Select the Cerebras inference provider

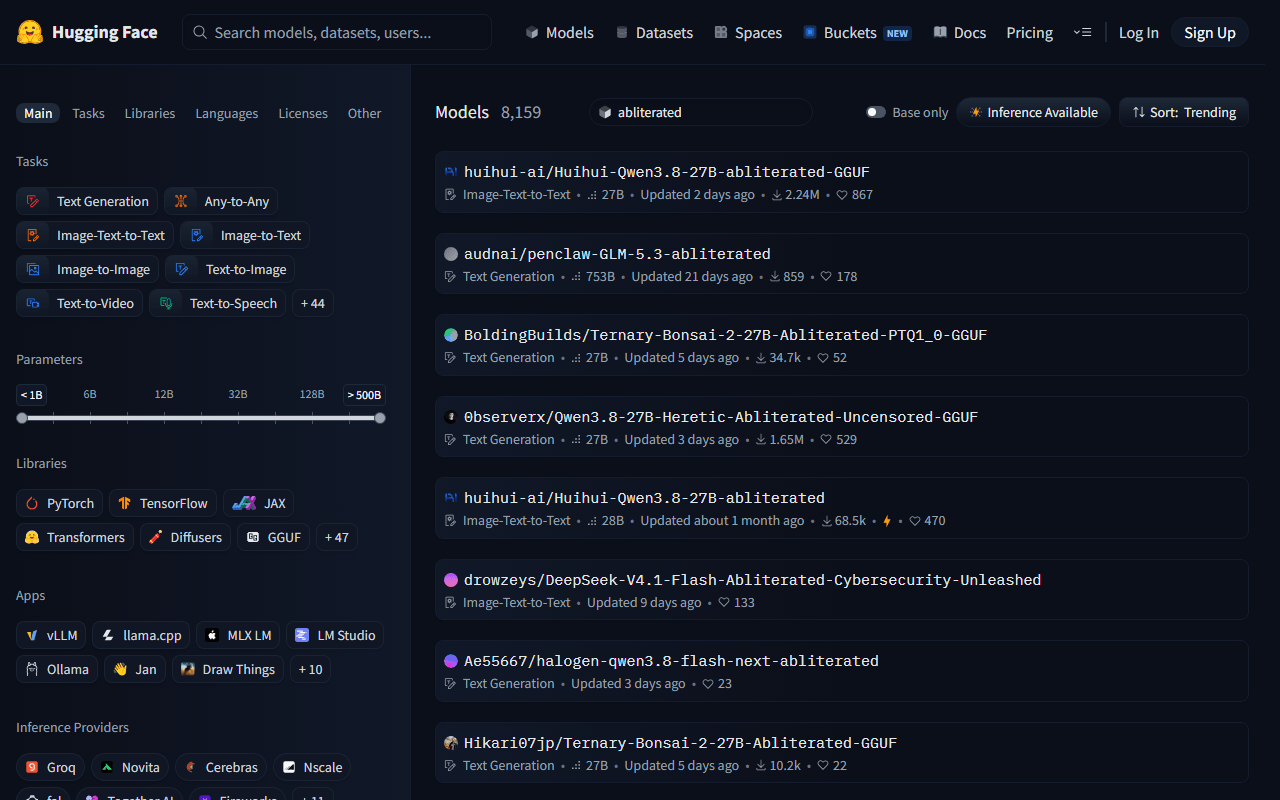221,767
